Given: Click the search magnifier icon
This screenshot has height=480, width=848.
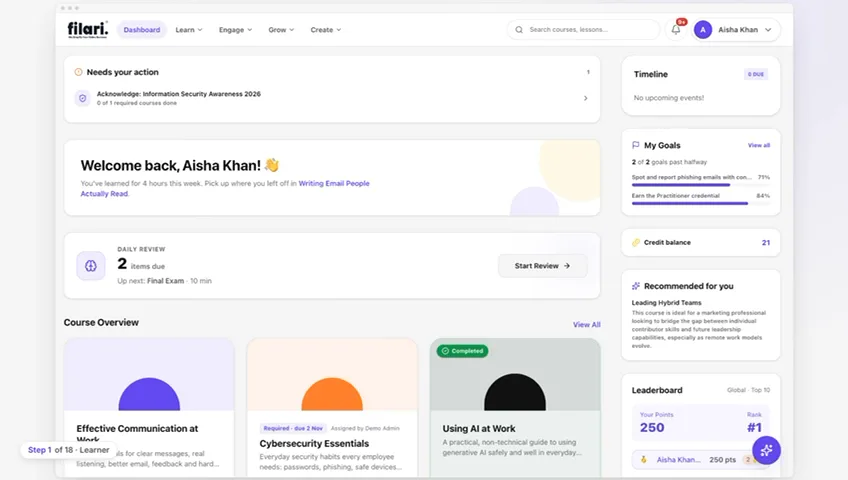Looking at the screenshot, I should [519, 30].
